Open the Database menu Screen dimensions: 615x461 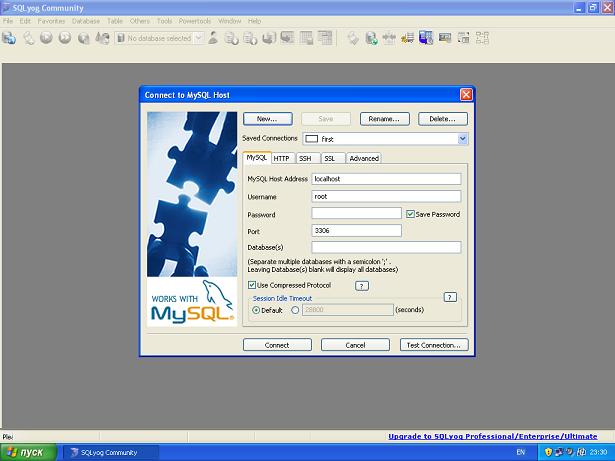coord(86,21)
